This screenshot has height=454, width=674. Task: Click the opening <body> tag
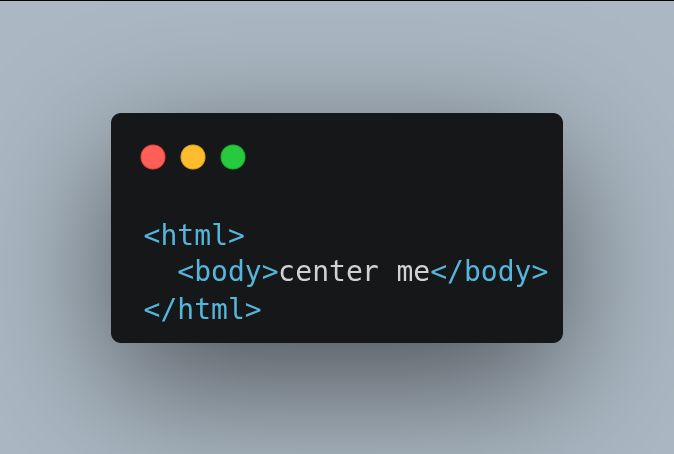[x=228, y=272]
